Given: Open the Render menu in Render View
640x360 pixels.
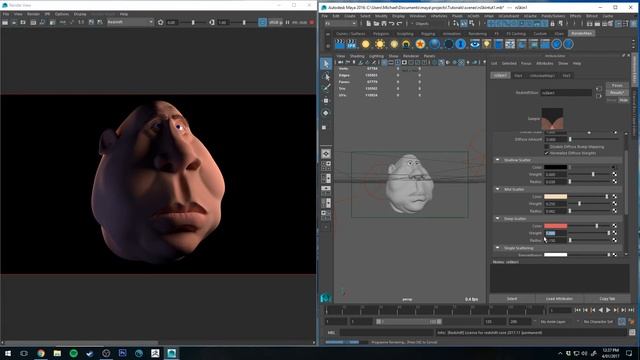Looking at the screenshot, I should (33, 14).
